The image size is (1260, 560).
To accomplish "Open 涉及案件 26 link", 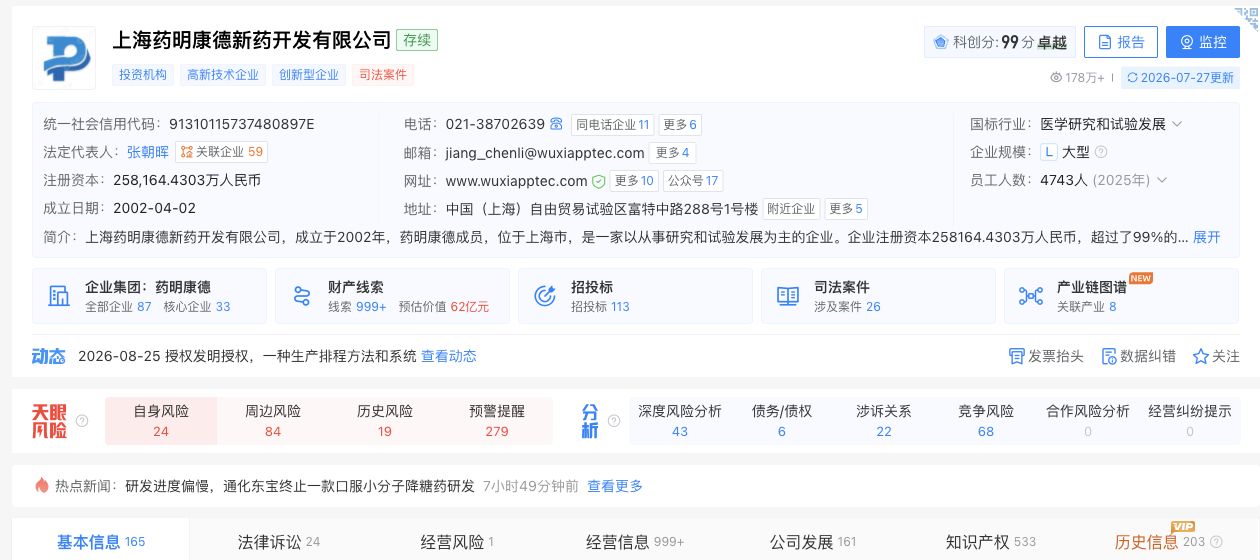I will [x=847, y=307].
